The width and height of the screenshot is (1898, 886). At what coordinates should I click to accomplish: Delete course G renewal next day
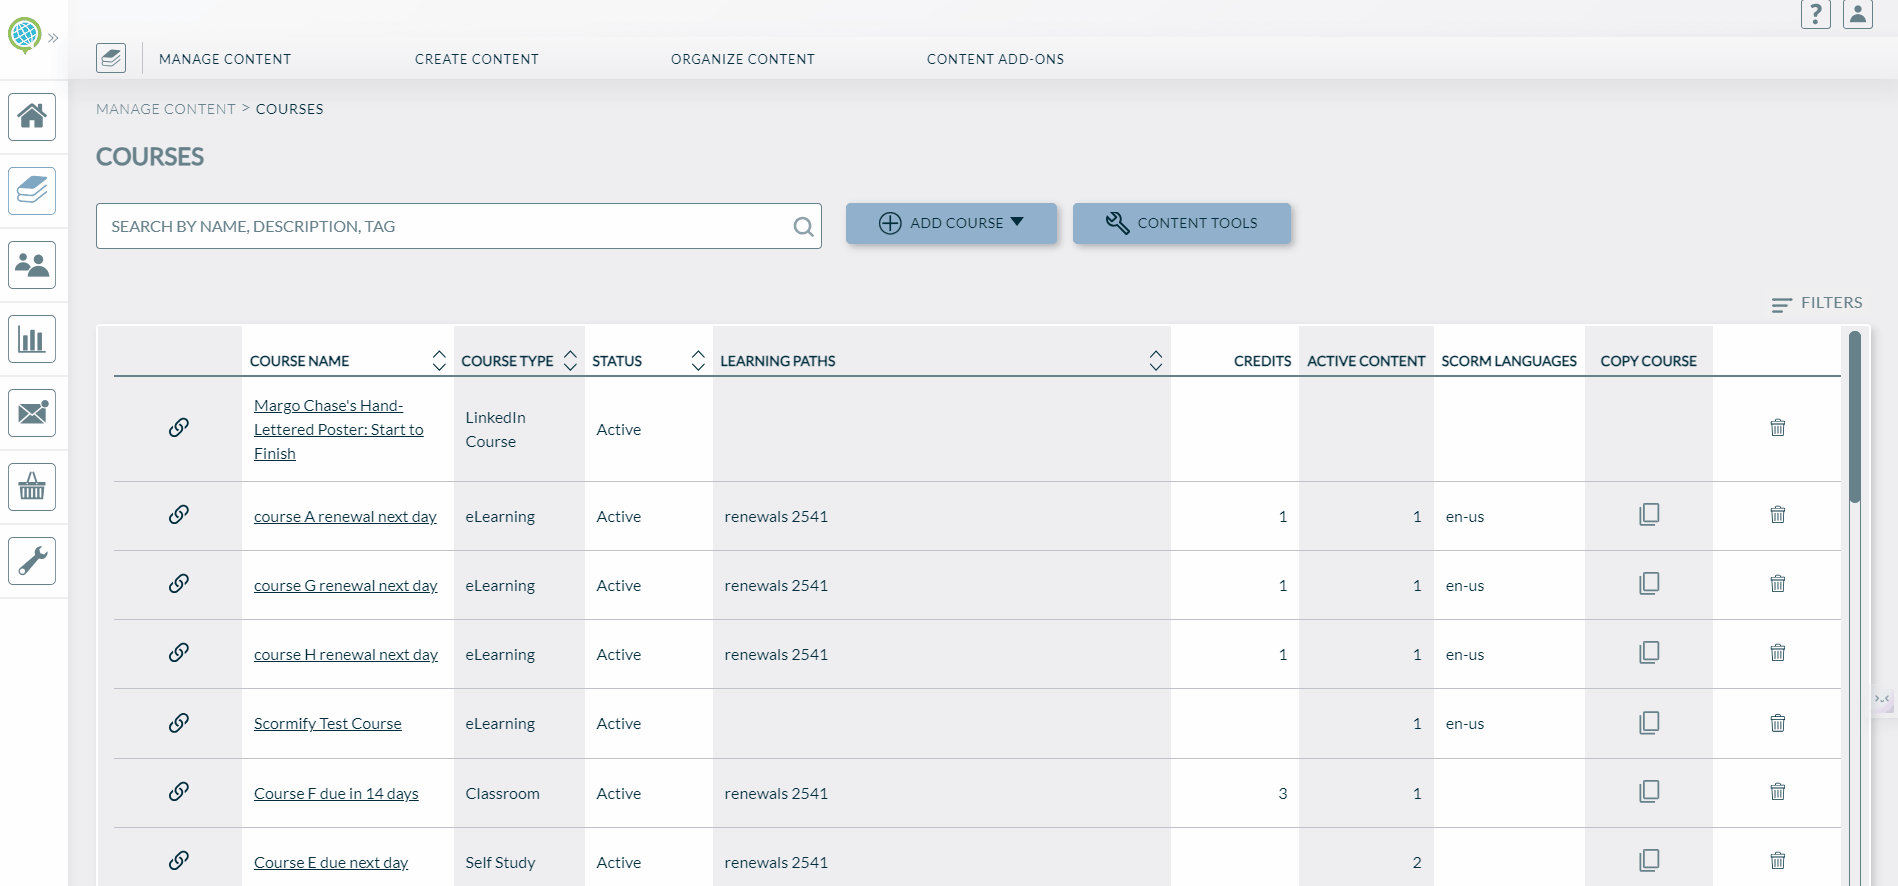click(x=1778, y=584)
